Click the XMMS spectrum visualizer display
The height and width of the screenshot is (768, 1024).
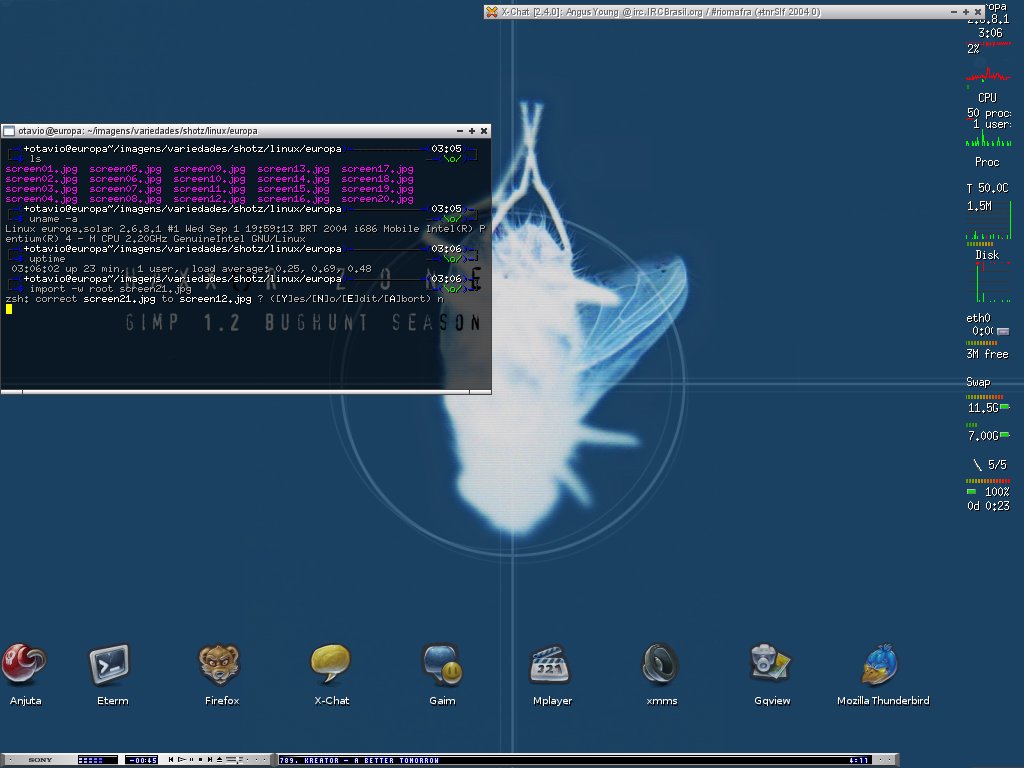coord(97,760)
